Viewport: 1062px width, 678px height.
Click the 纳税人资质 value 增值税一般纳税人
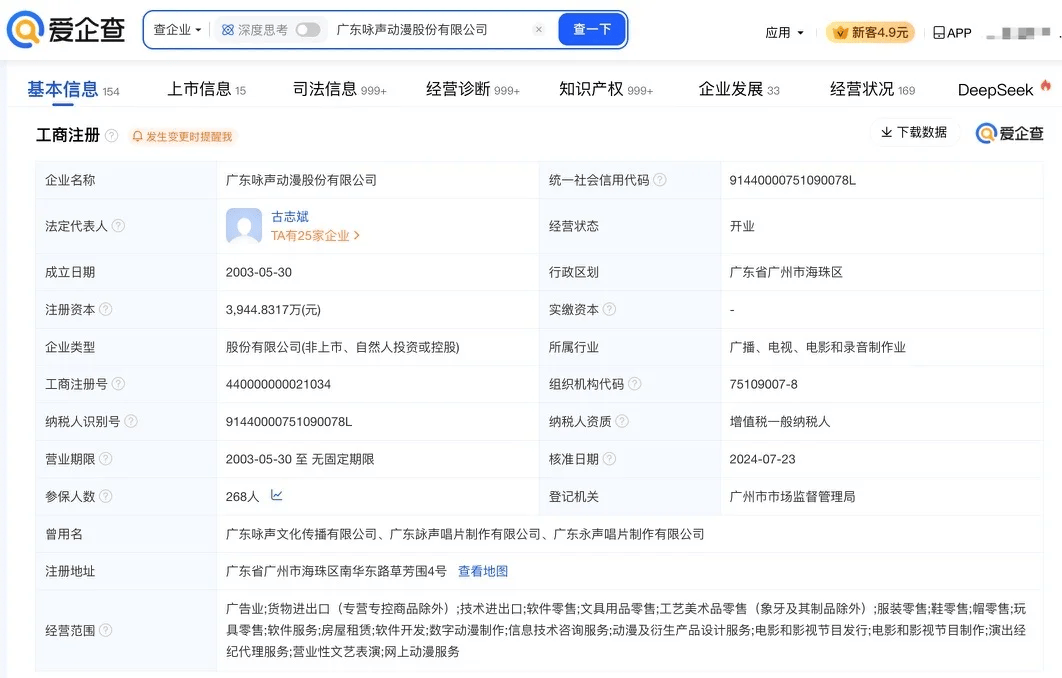pos(780,422)
